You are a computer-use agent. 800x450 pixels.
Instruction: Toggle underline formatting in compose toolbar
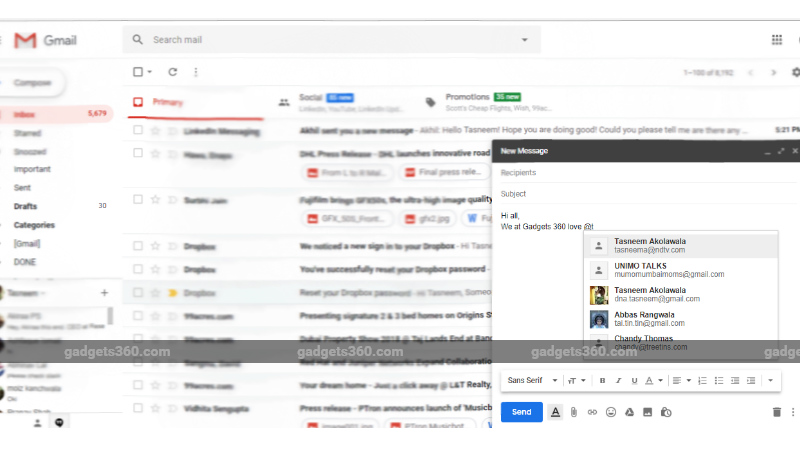click(634, 381)
